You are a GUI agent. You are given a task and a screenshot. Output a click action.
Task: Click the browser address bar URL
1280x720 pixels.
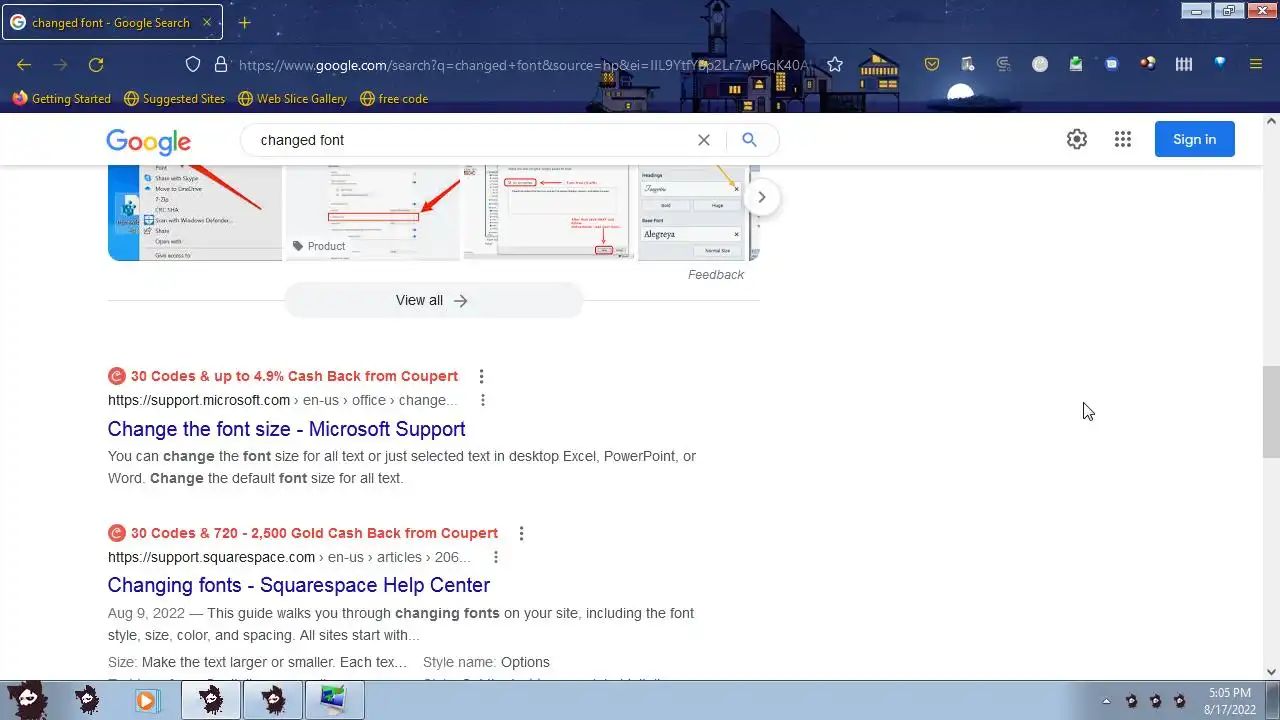(x=524, y=65)
